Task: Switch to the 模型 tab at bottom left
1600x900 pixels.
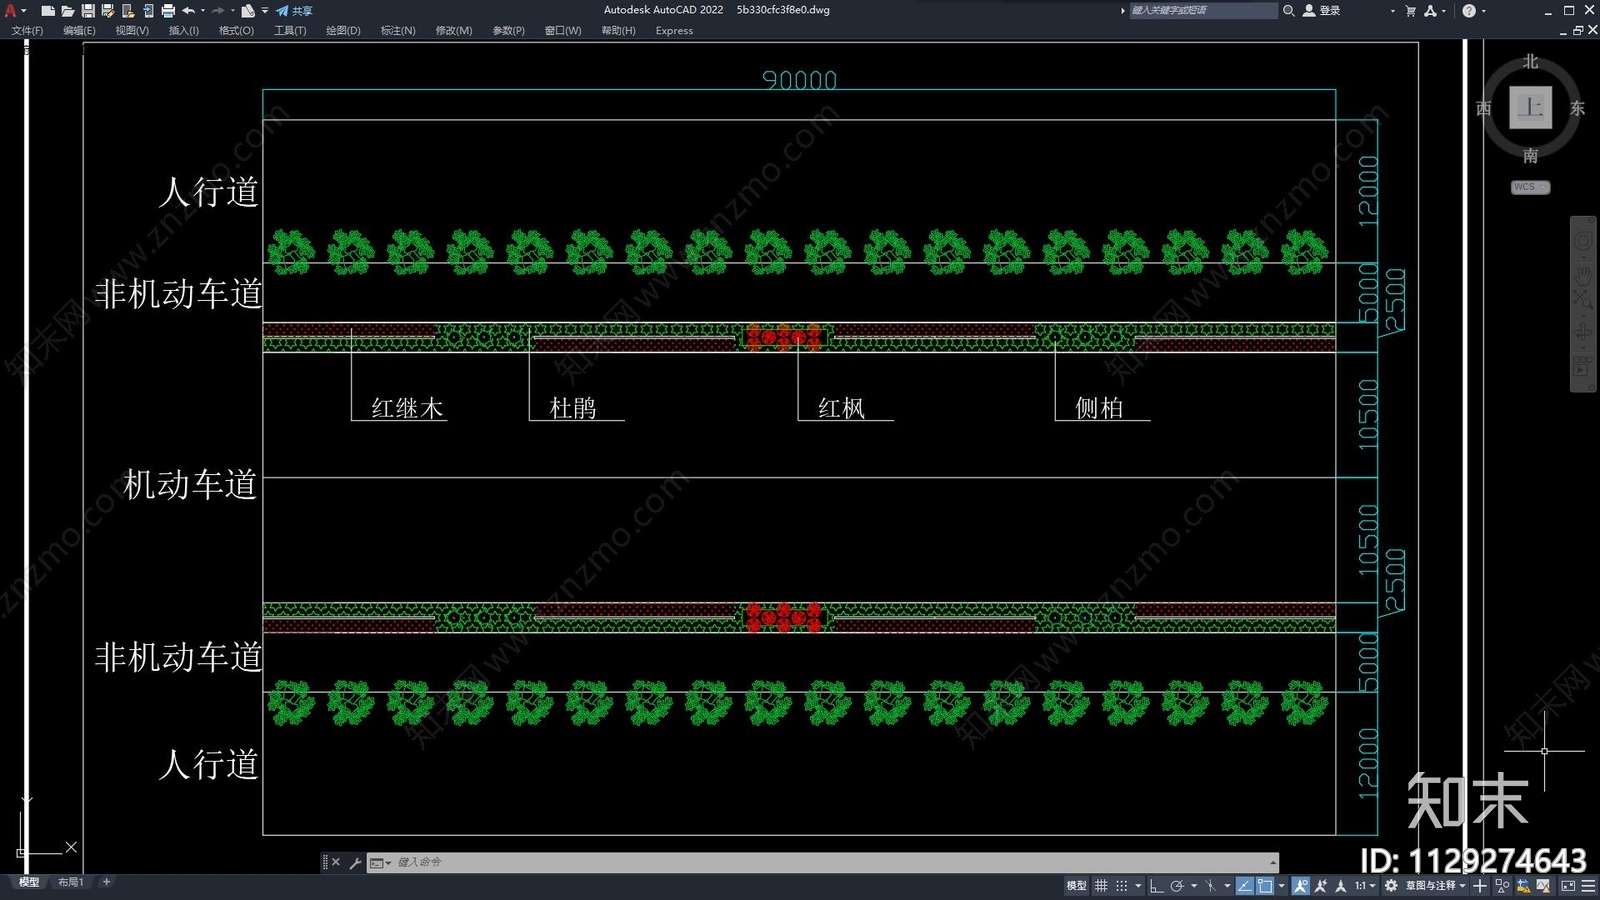Action: 29,882
